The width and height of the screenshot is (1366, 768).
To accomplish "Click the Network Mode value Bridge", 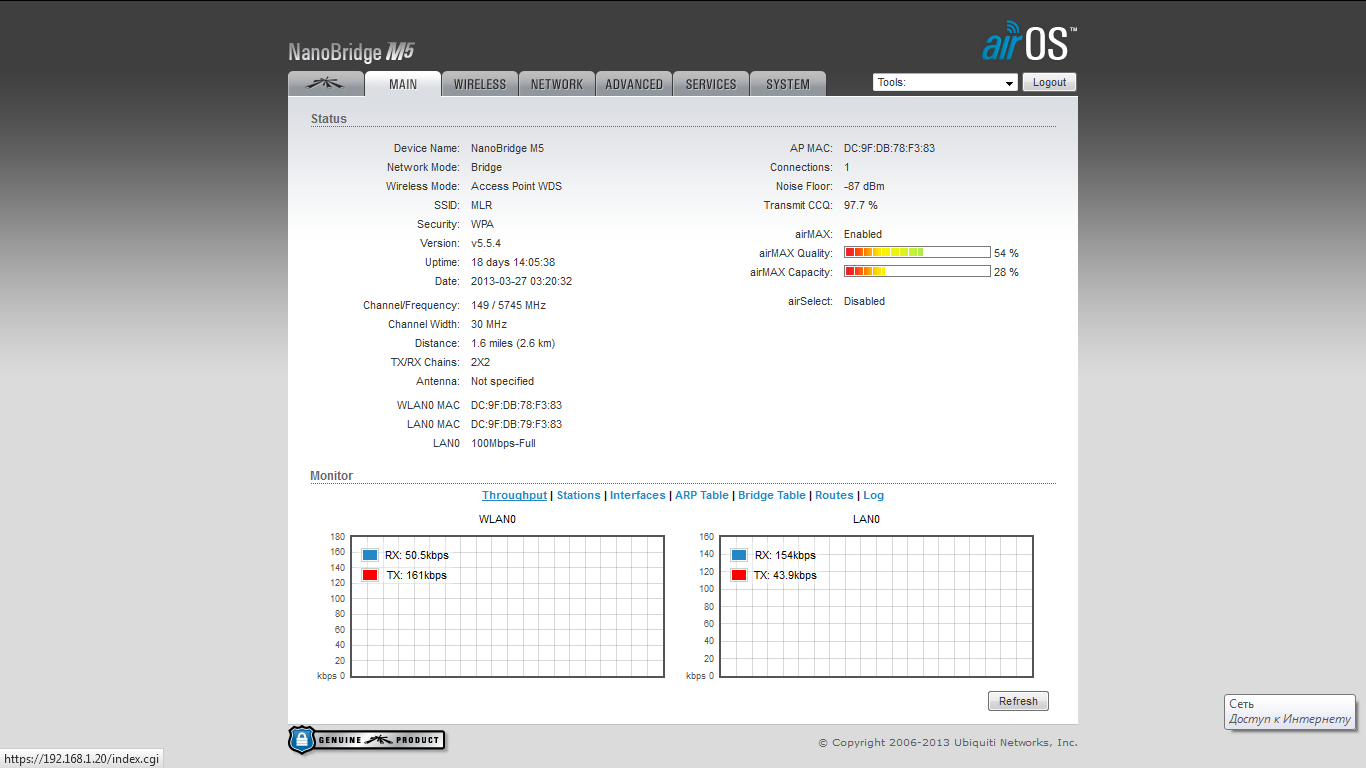I will pos(487,167).
